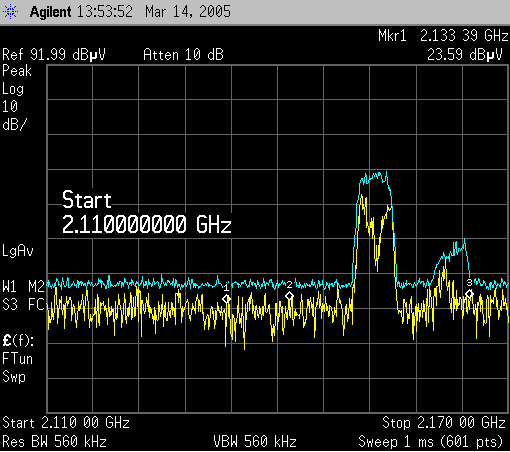Click the Start 2.110000000 GHz entry box
The width and height of the screenshot is (510, 452).
(x=147, y=212)
